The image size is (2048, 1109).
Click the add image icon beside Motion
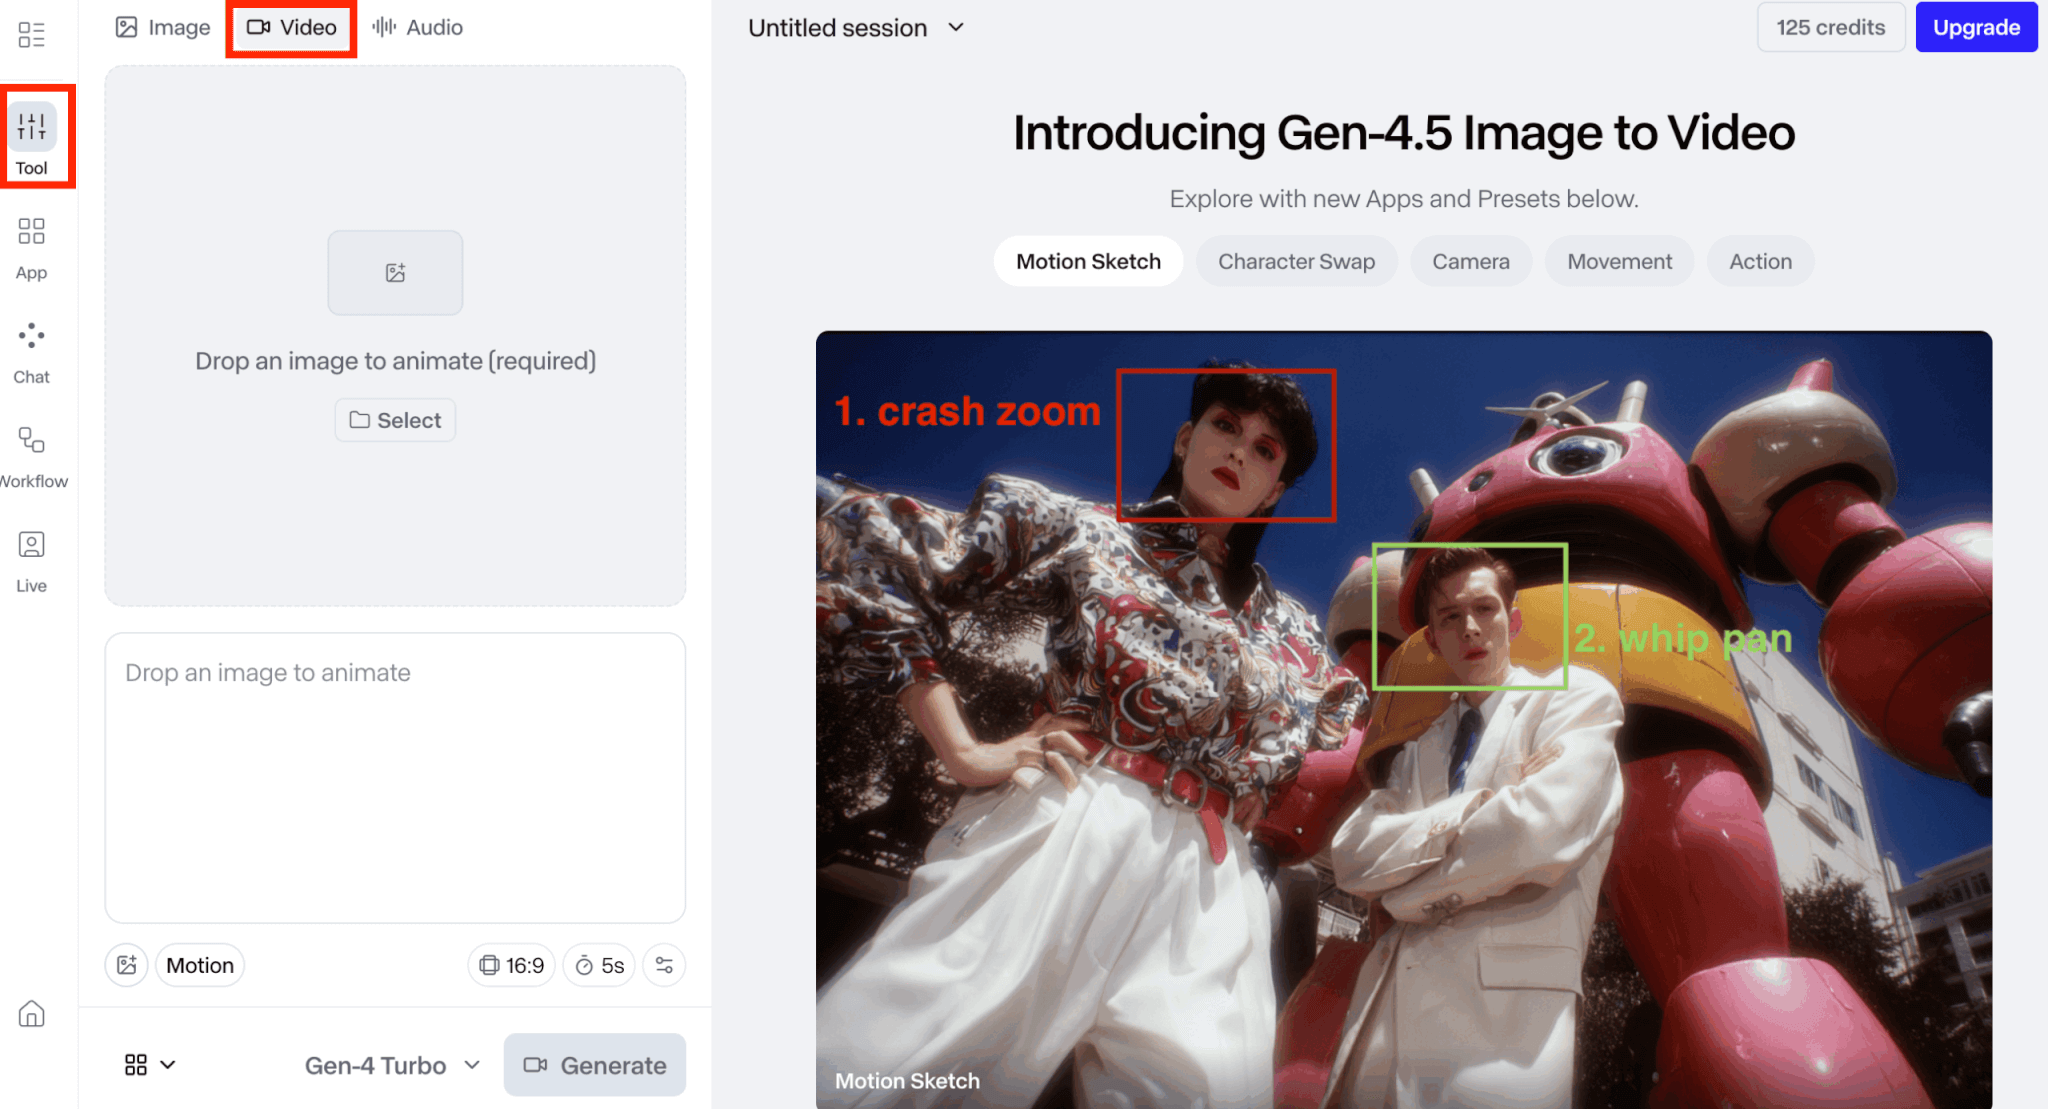(x=127, y=965)
